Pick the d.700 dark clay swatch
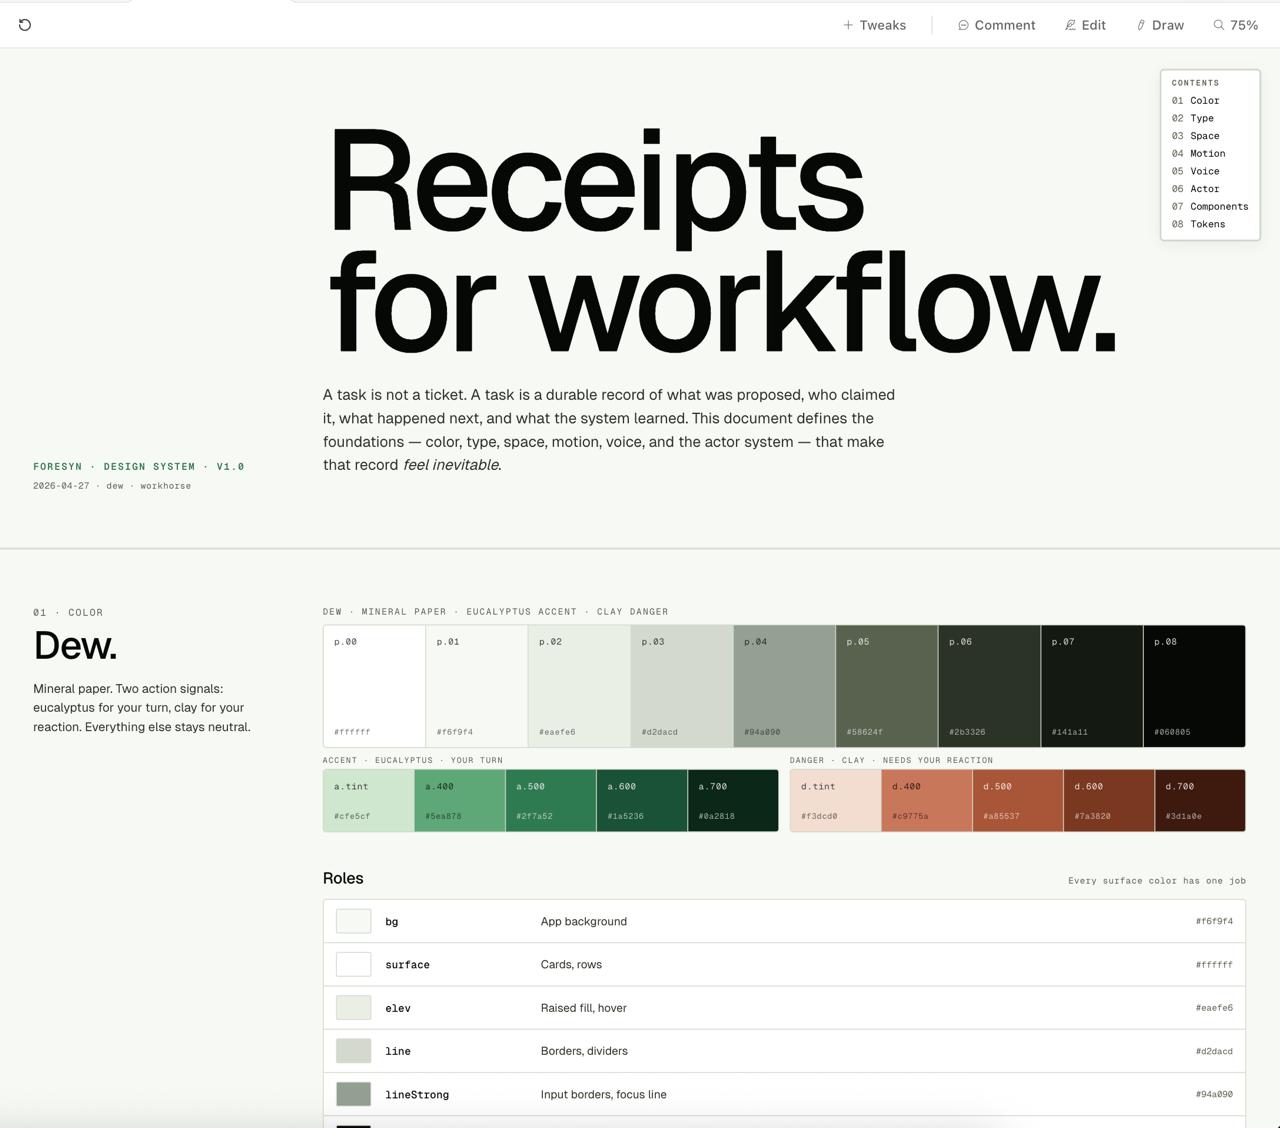 tap(1200, 801)
